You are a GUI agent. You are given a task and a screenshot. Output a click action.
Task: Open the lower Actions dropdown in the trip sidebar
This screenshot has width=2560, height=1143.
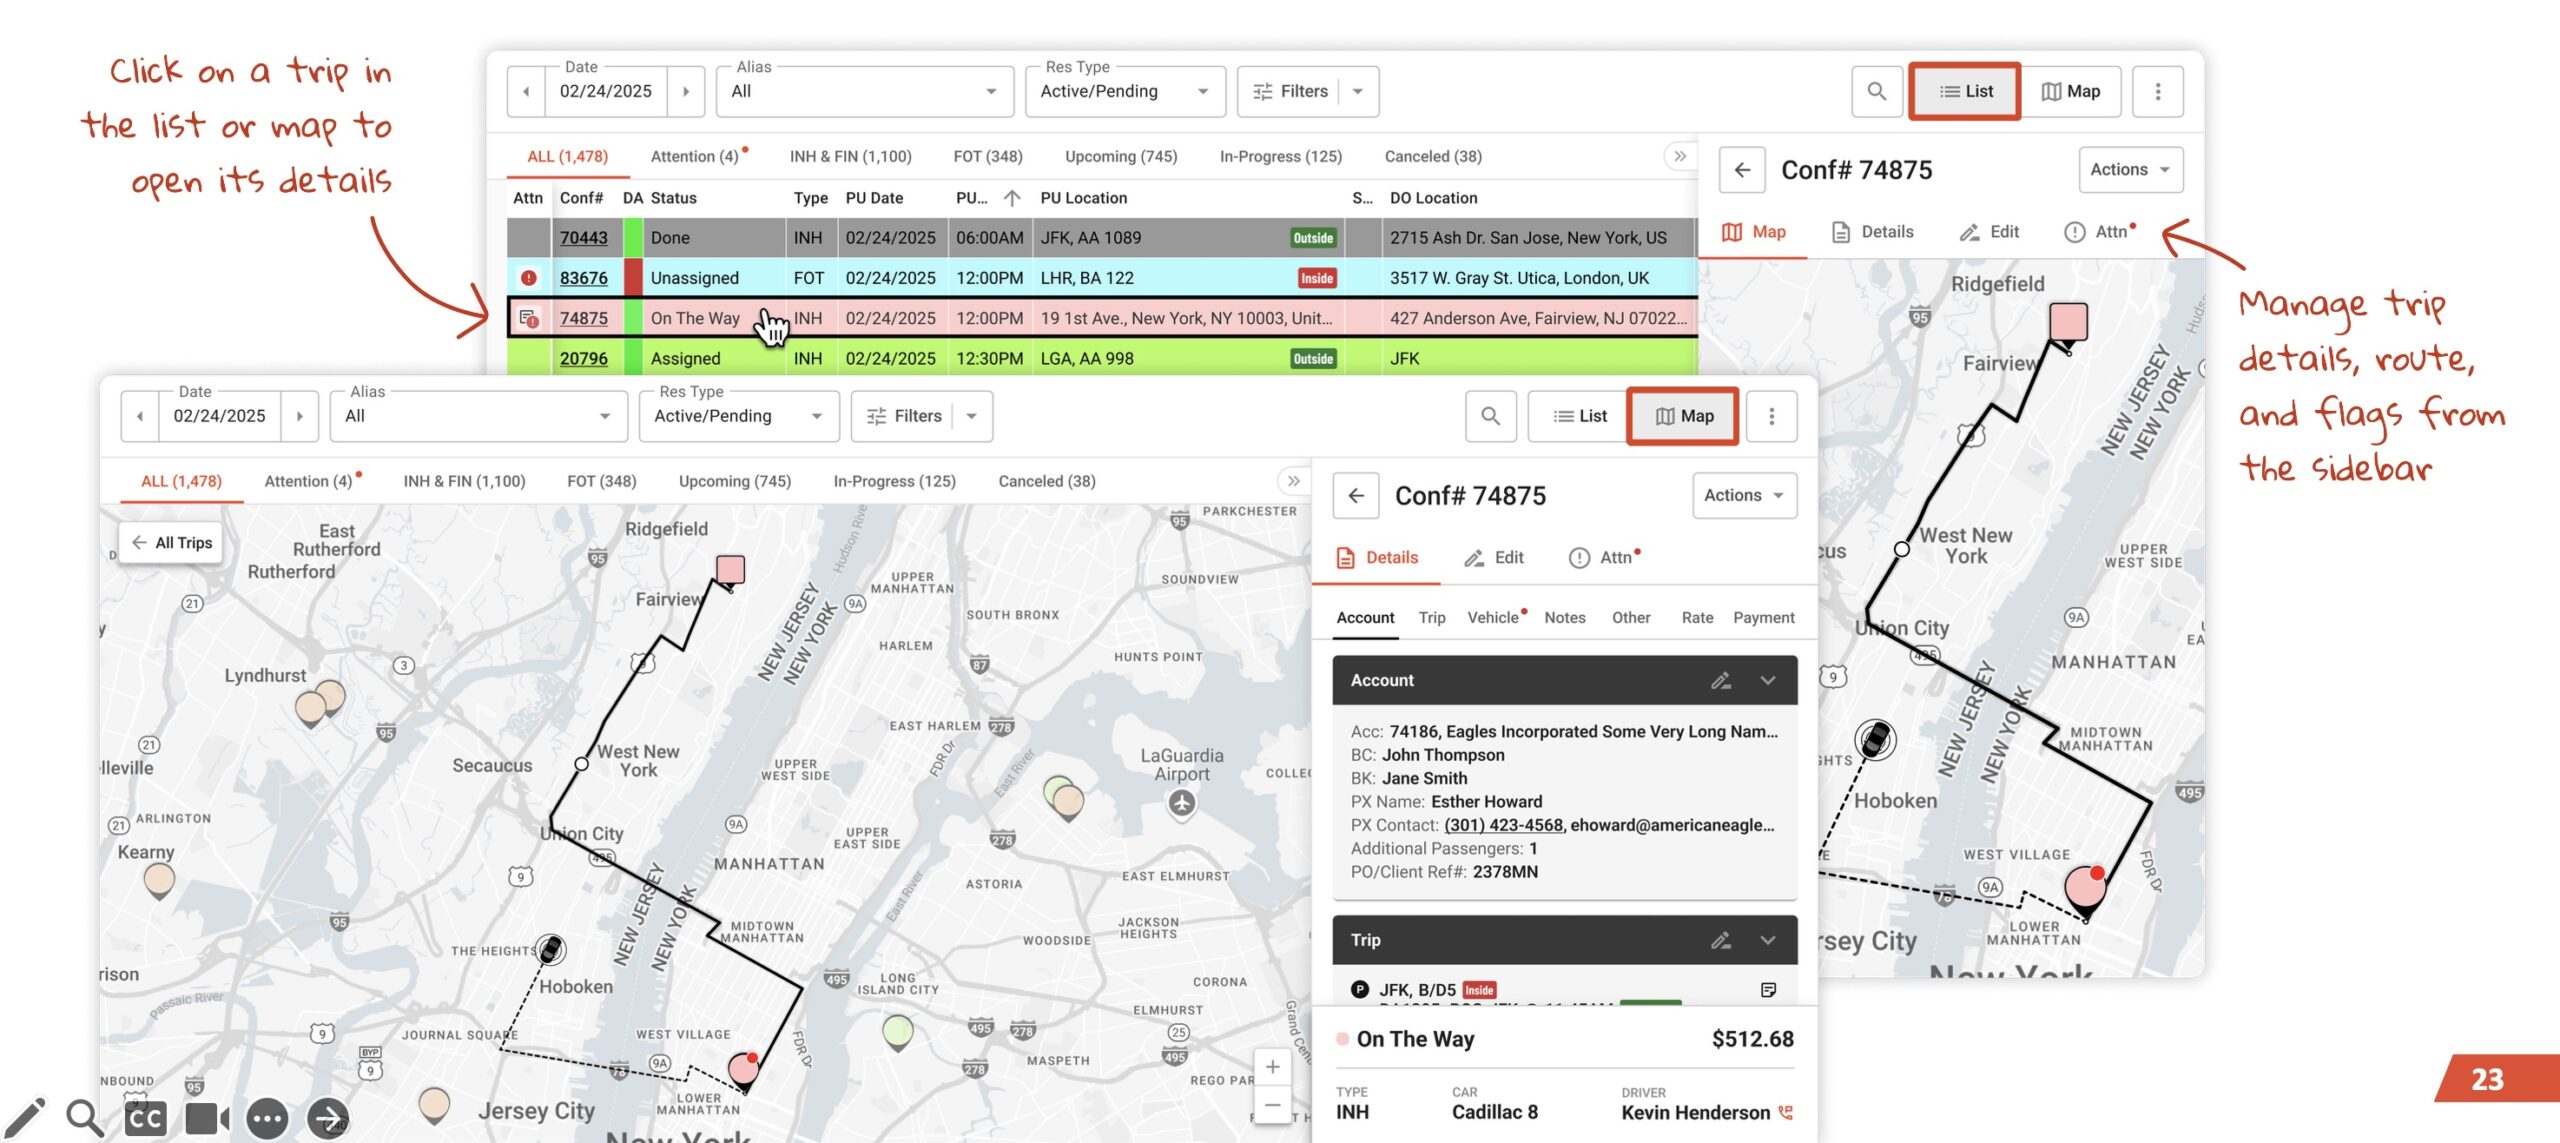click(1743, 496)
